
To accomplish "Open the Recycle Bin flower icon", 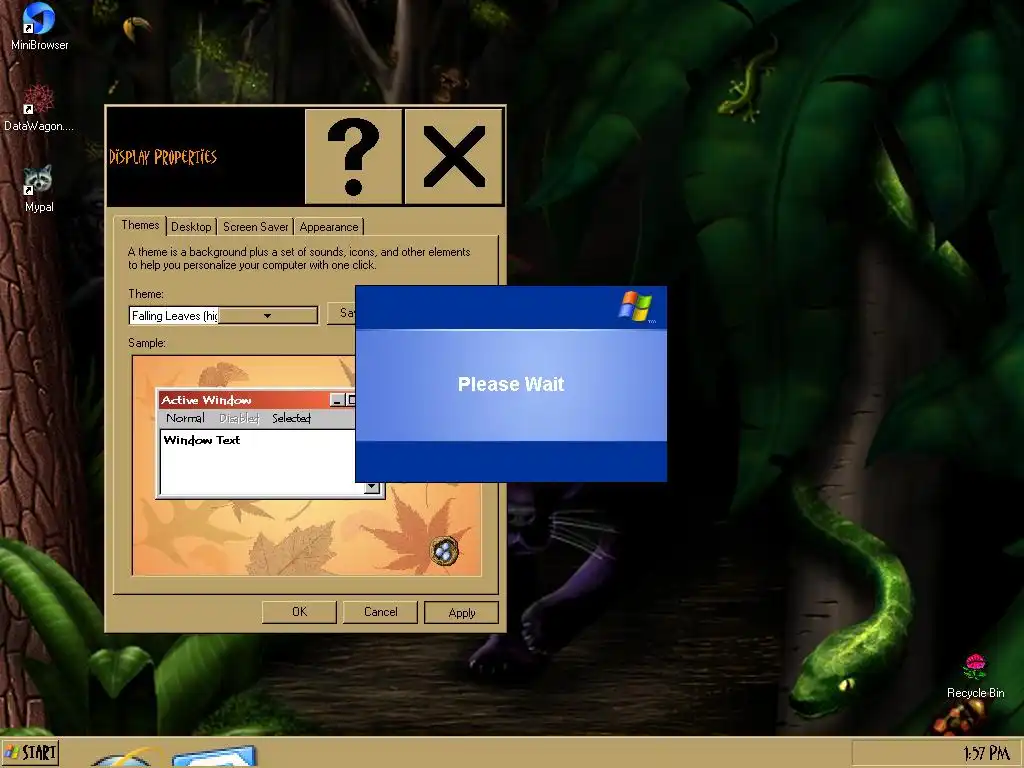I will tap(975, 677).
